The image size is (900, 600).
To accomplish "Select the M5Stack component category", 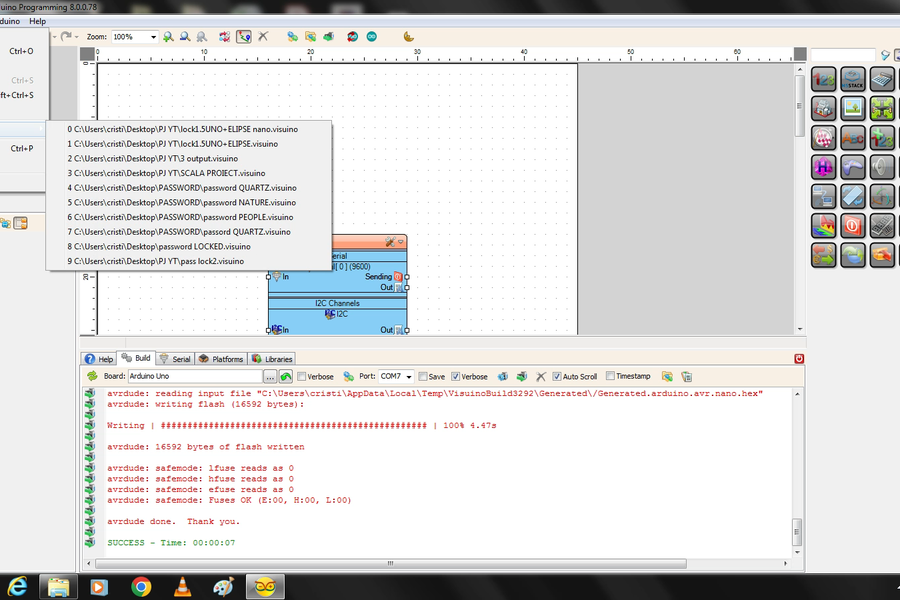I will pos(852,79).
